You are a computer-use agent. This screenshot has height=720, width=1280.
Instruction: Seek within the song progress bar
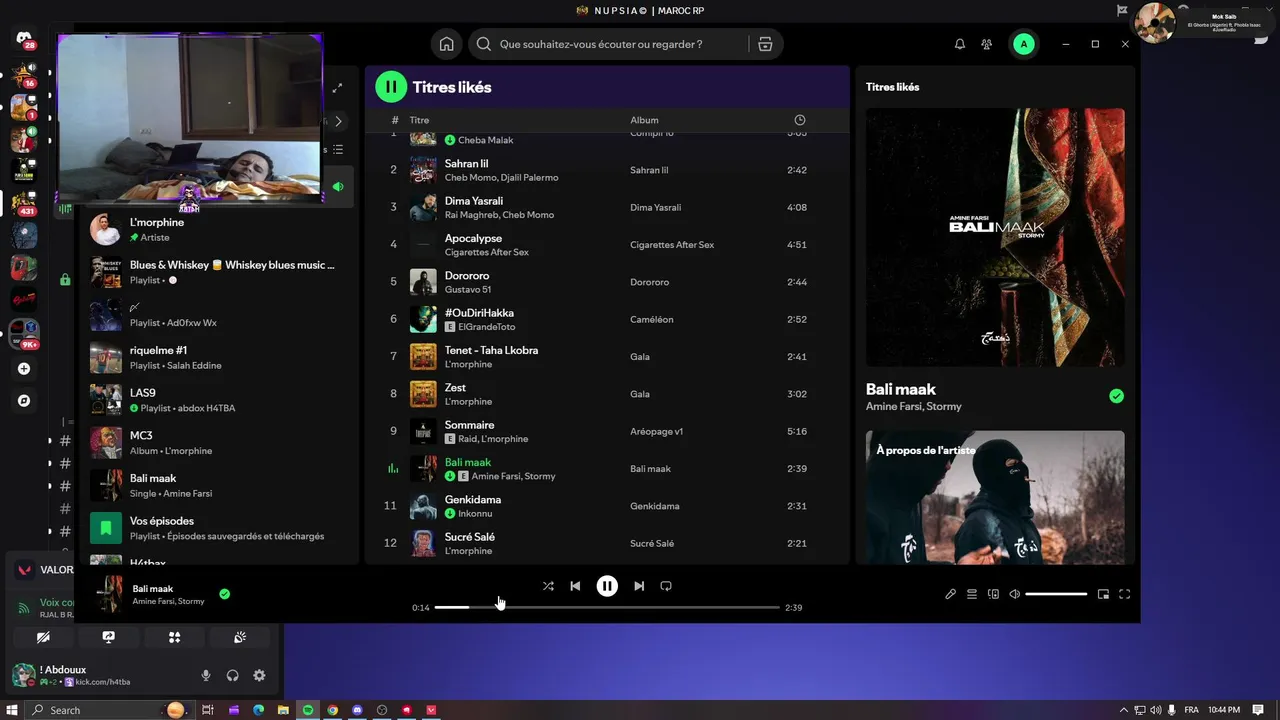[607, 607]
